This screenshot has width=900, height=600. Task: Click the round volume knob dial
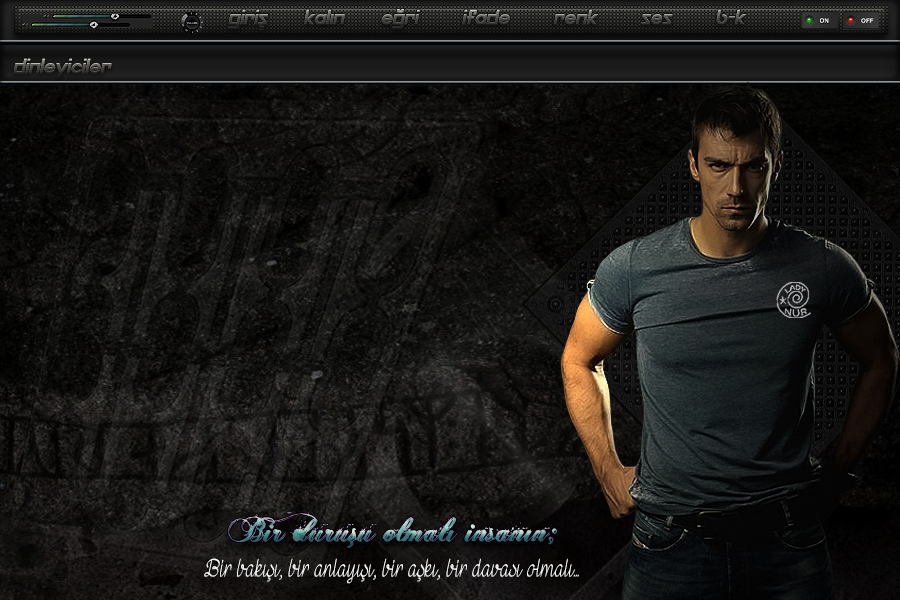(x=192, y=22)
